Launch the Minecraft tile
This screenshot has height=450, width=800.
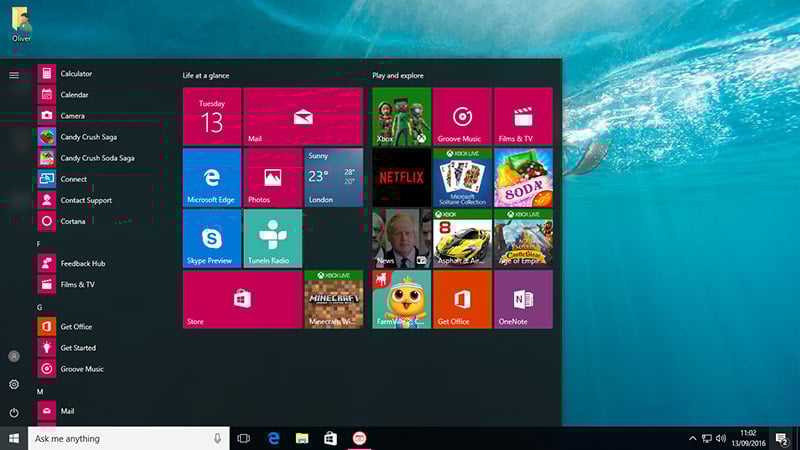[x=334, y=299]
